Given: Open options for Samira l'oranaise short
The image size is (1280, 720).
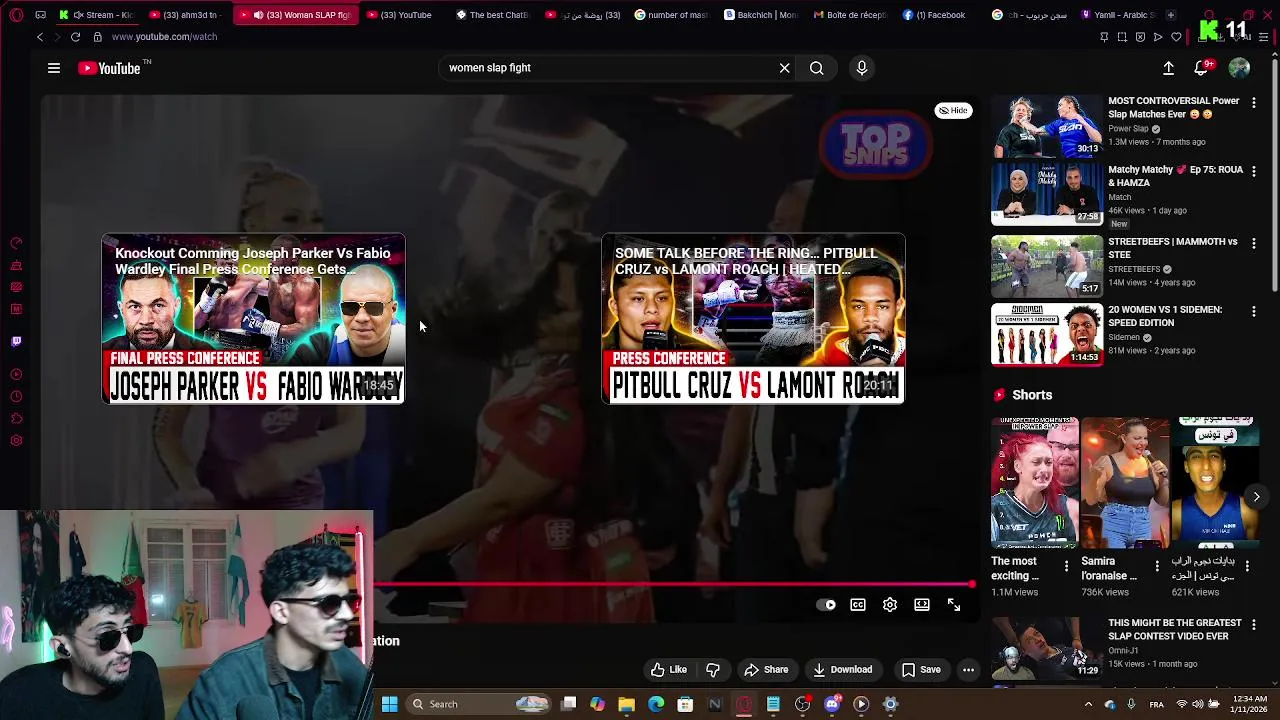Looking at the screenshot, I should point(1157,567).
